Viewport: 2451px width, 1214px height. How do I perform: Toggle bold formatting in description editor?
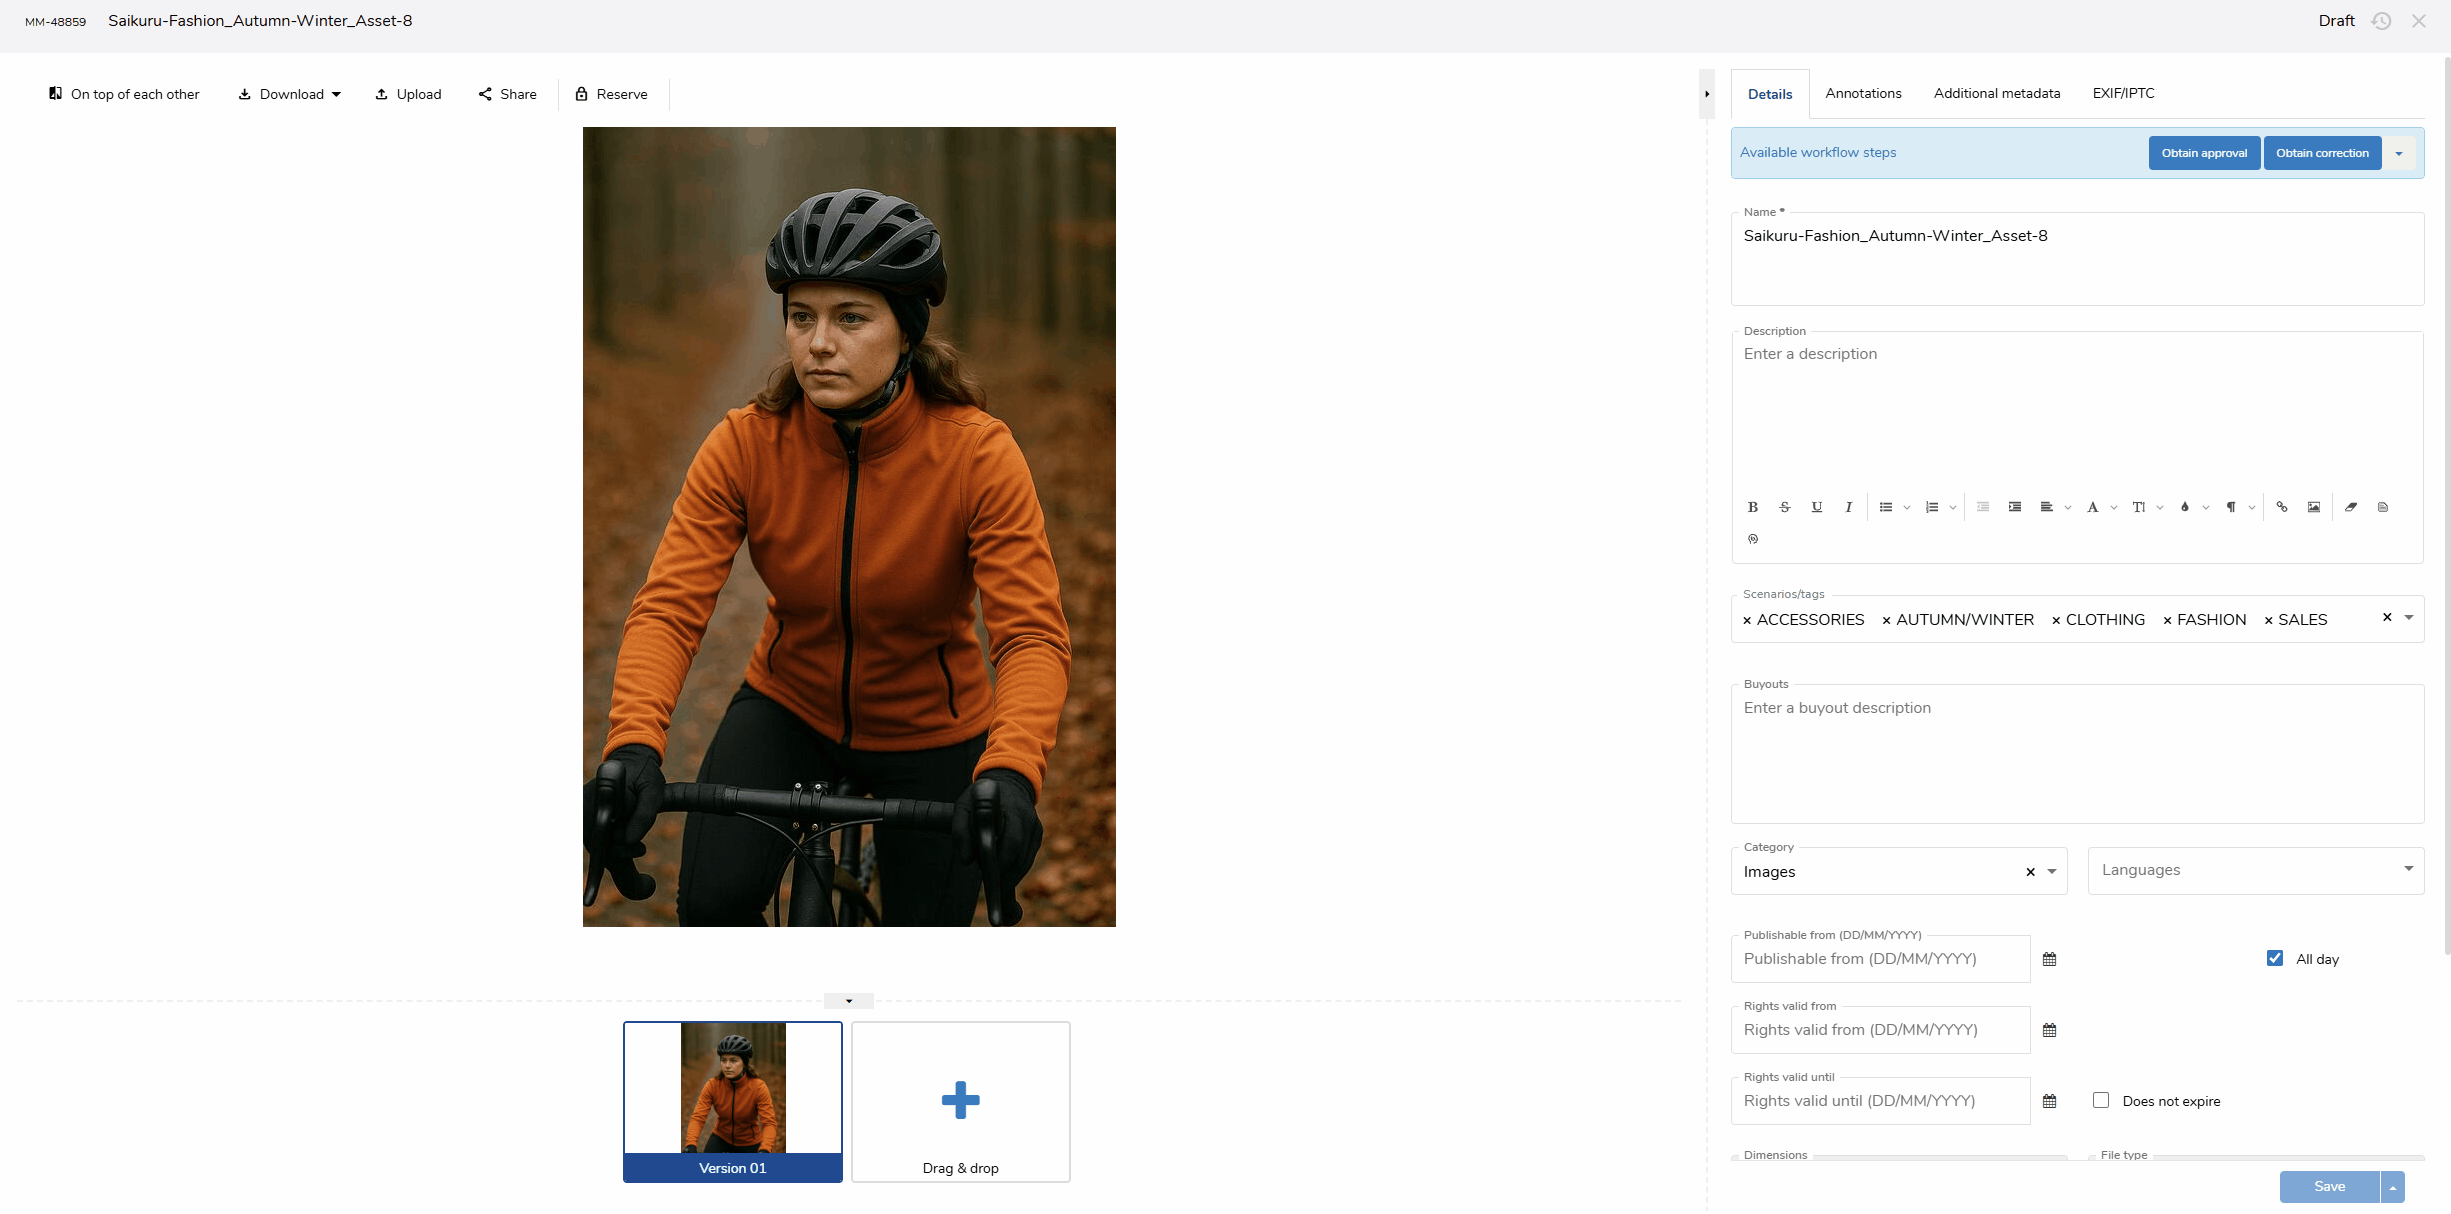(x=1752, y=507)
